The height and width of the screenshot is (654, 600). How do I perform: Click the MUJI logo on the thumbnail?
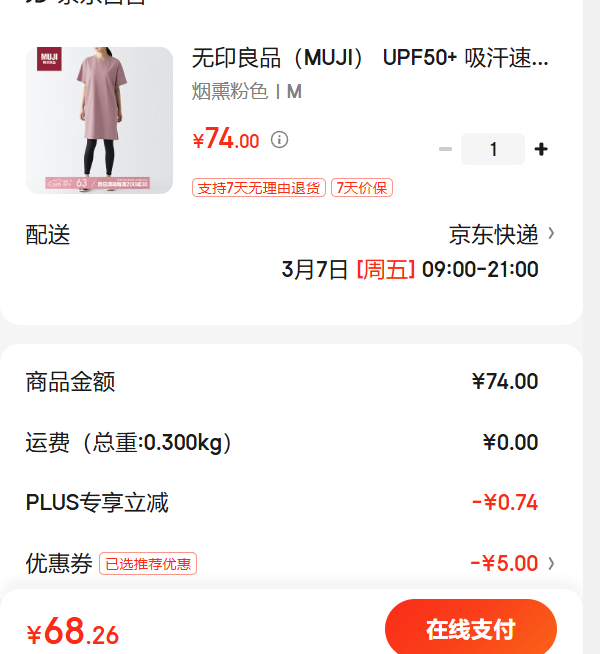point(49,59)
